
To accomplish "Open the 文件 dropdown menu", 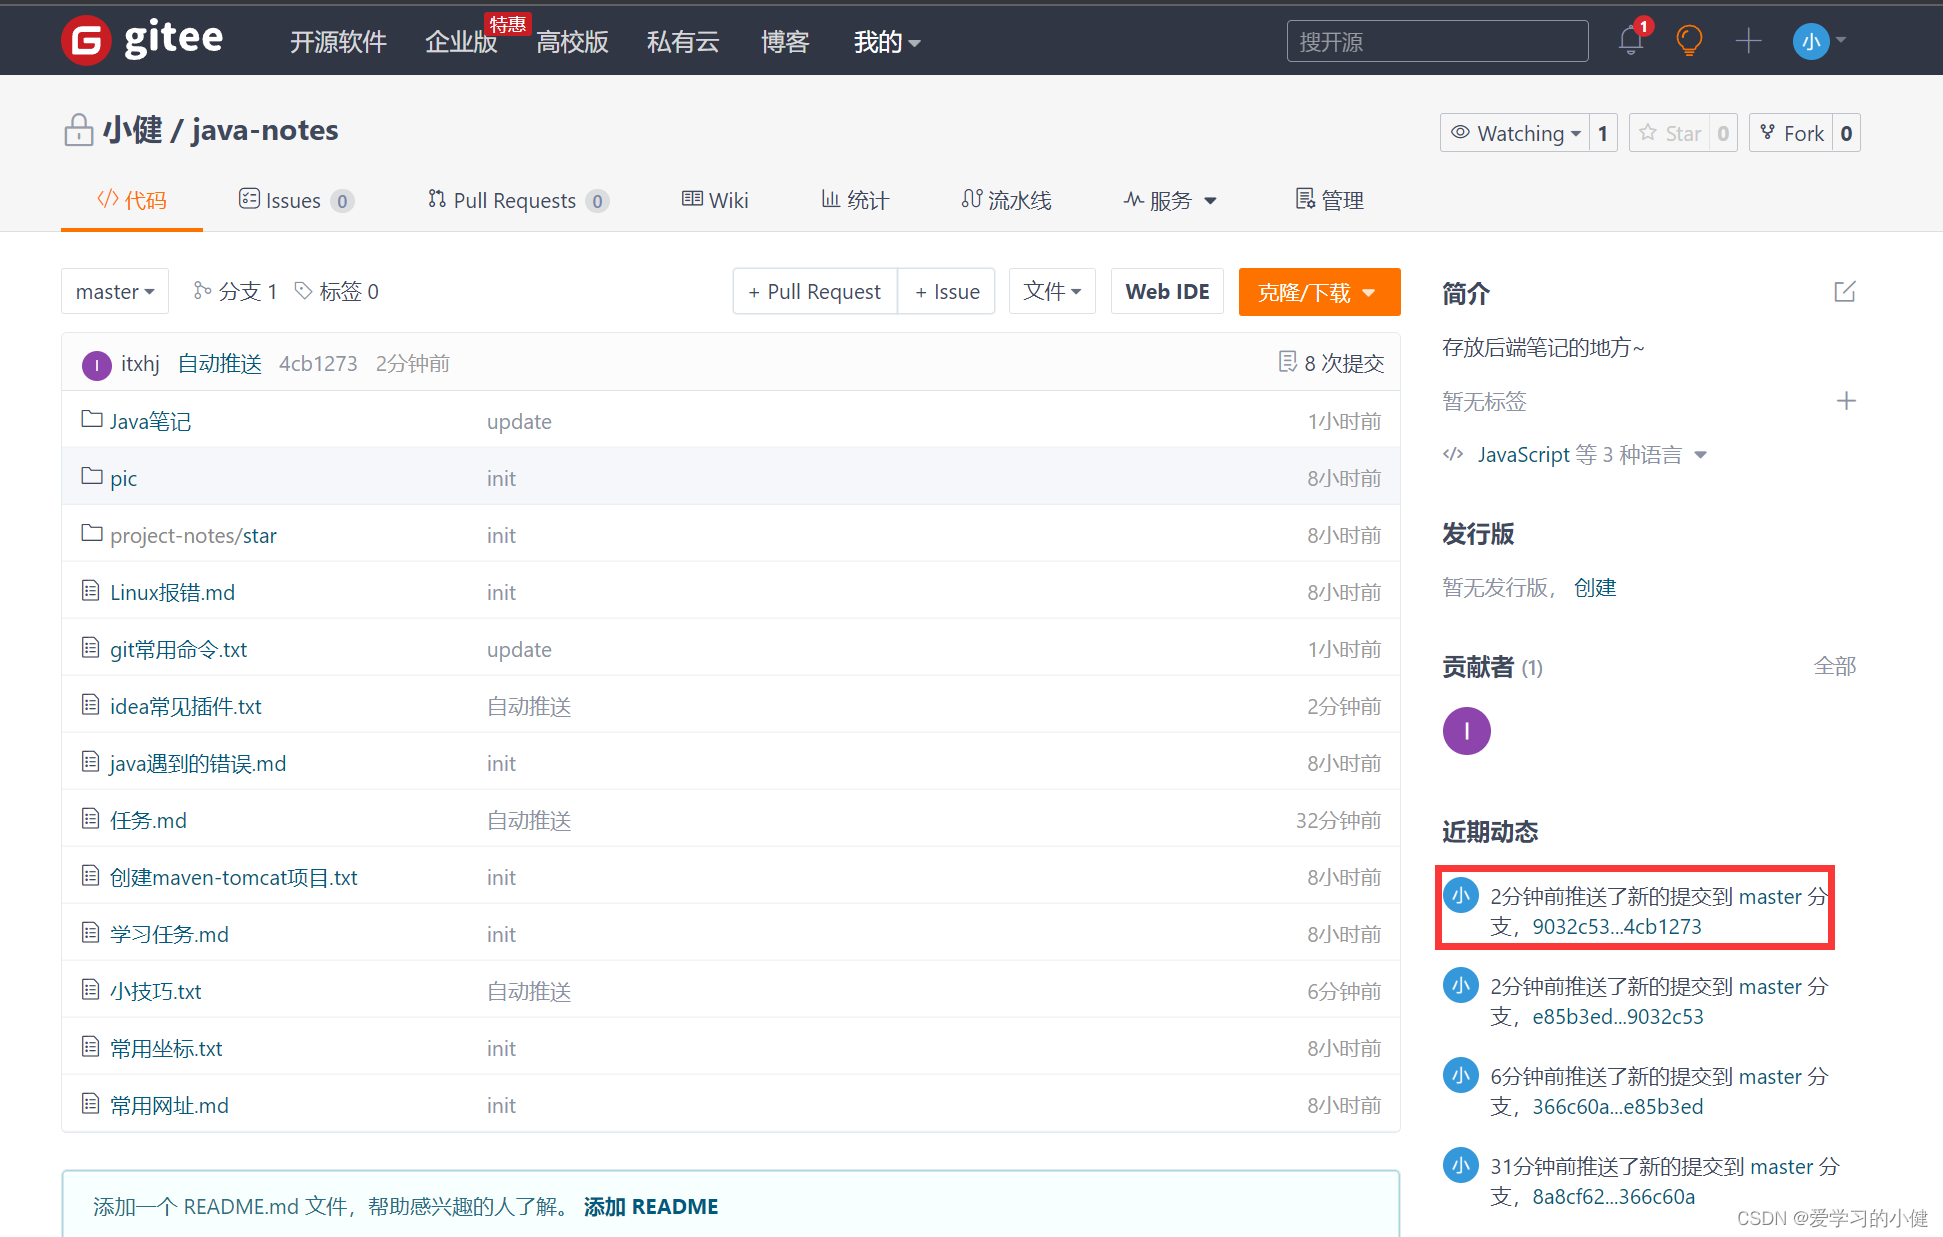I will click(1052, 292).
